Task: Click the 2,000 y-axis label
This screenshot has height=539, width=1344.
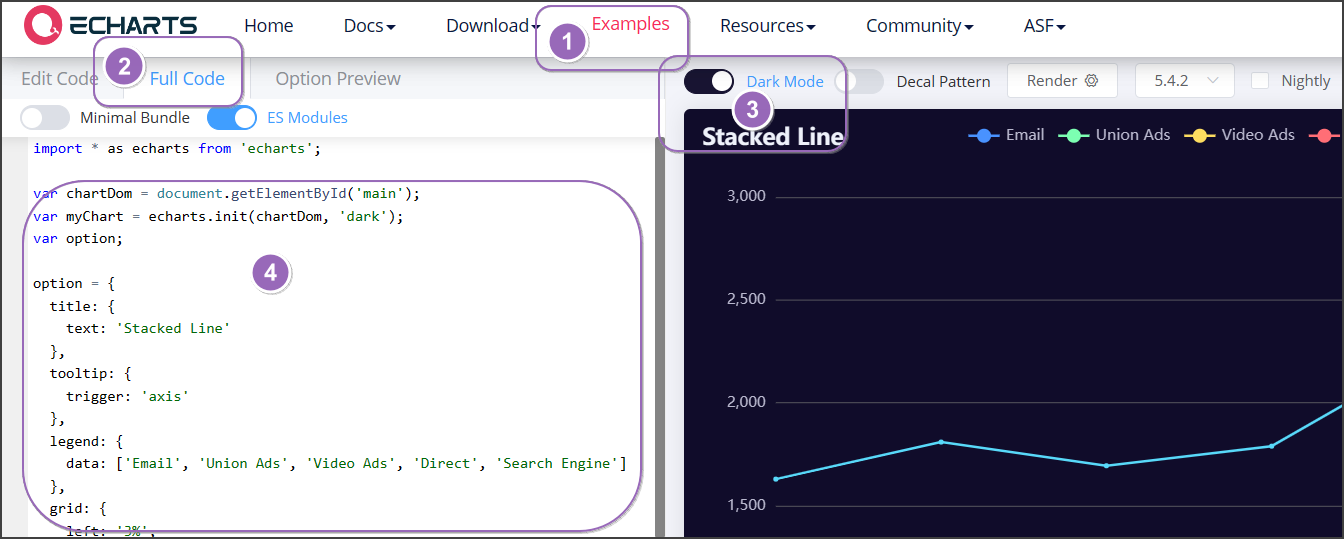Action: [x=744, y=402]
